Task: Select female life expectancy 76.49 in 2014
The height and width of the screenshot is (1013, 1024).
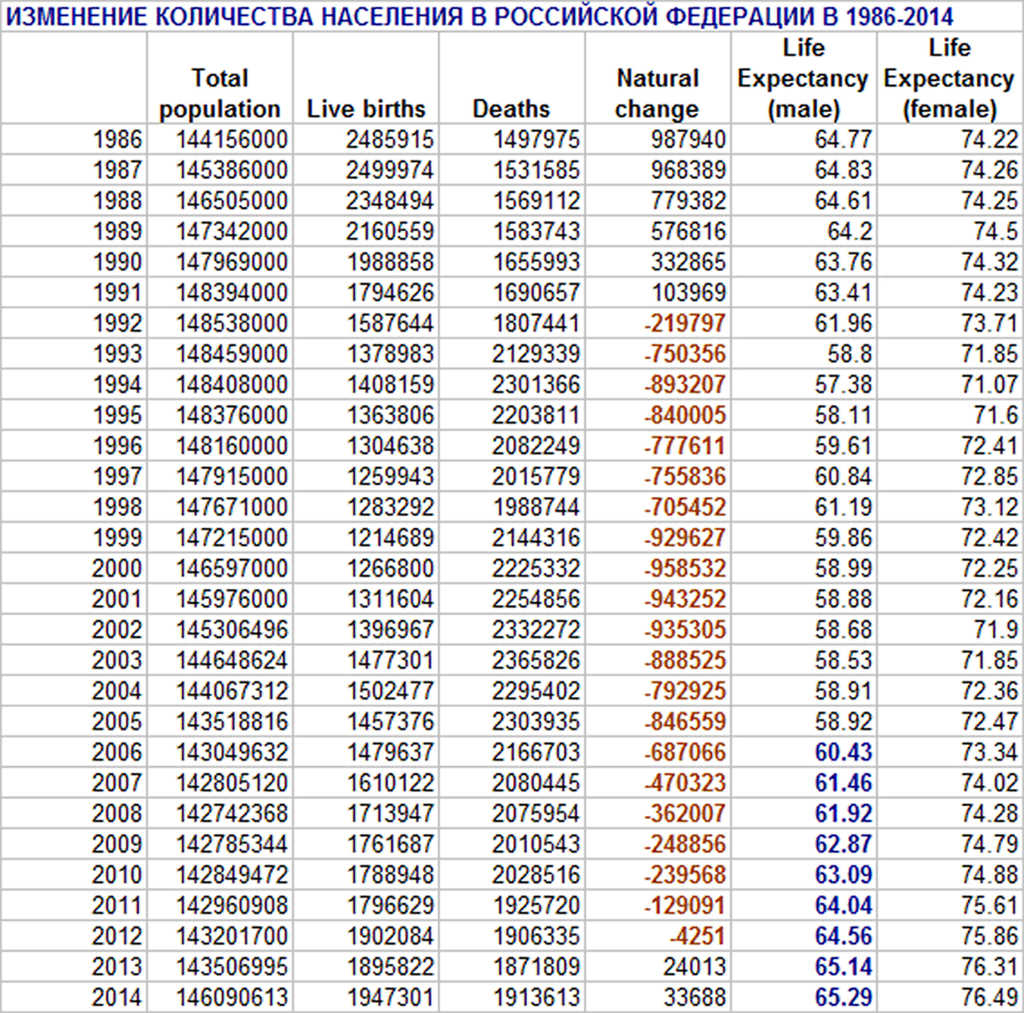Action: [989, 997]
